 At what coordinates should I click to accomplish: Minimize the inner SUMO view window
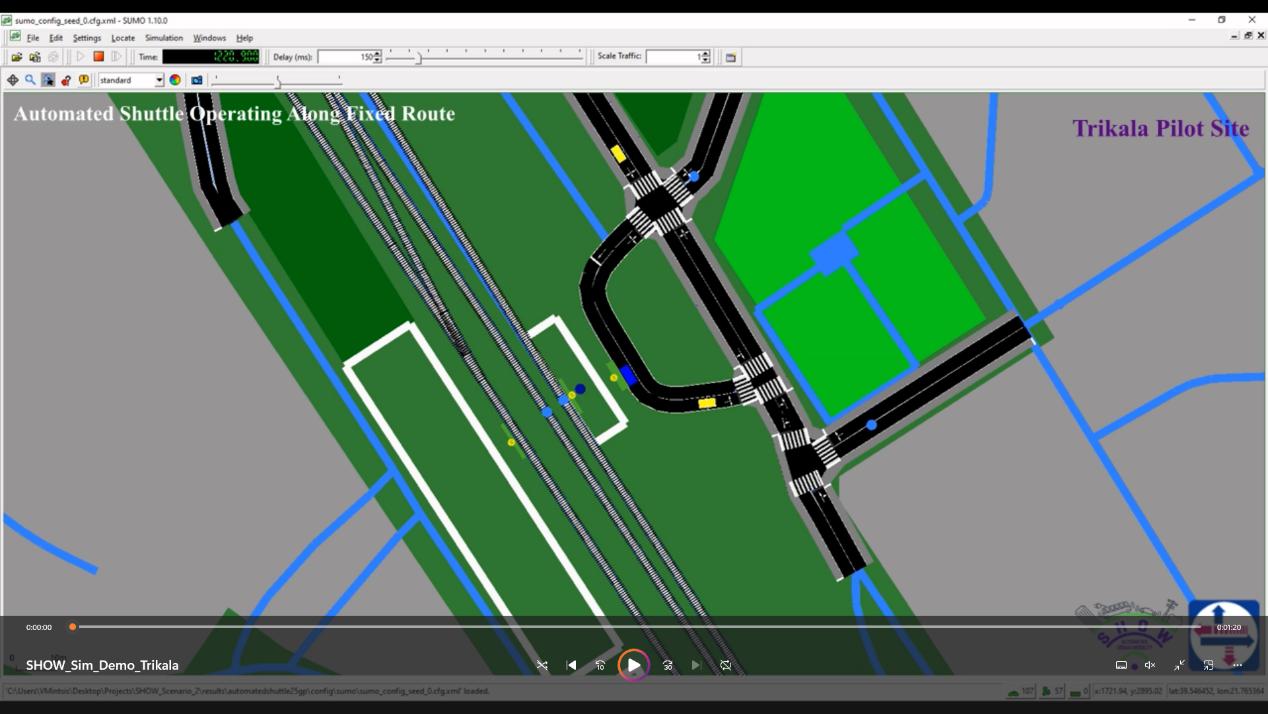(x=1235, y=35)
